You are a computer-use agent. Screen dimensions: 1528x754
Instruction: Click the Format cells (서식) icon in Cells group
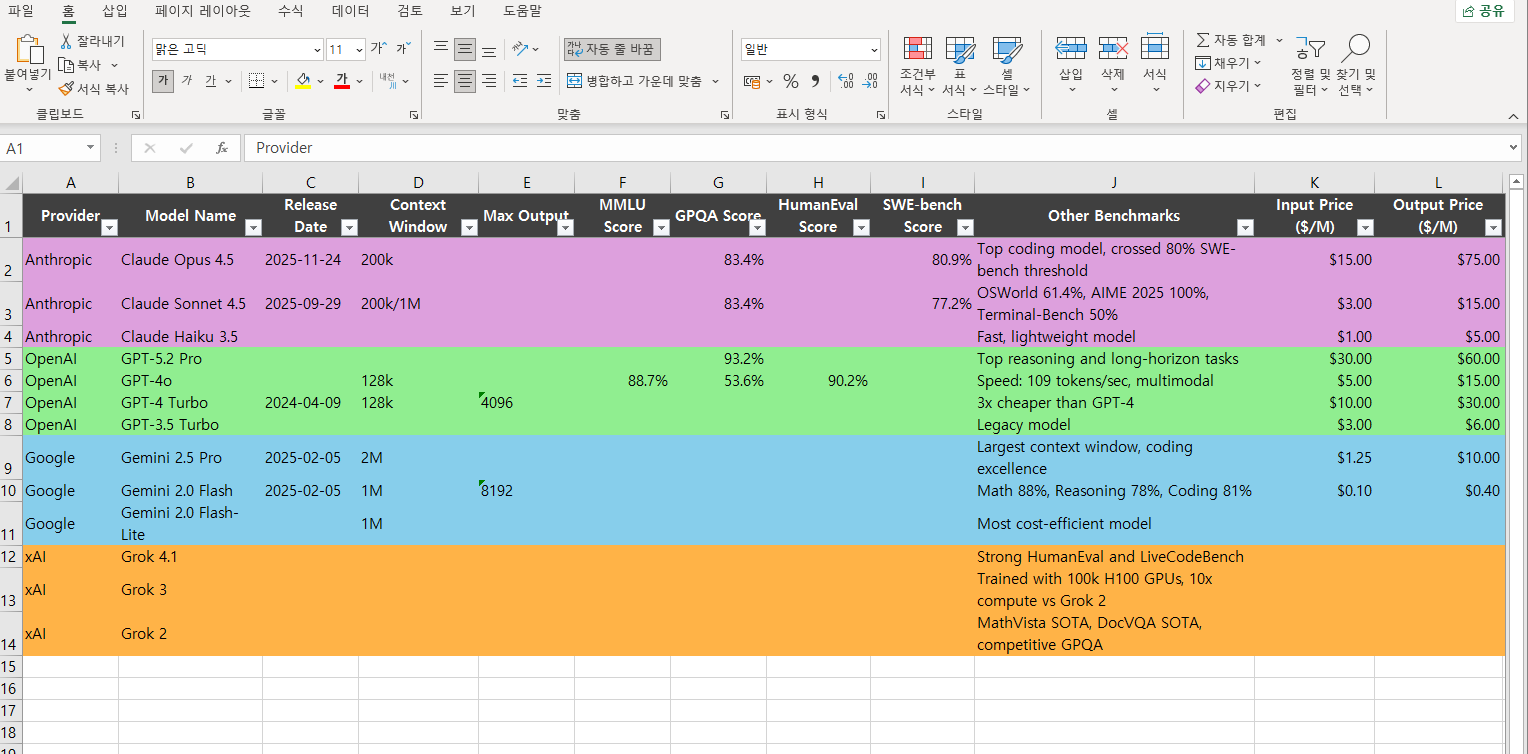point(1155,48)
